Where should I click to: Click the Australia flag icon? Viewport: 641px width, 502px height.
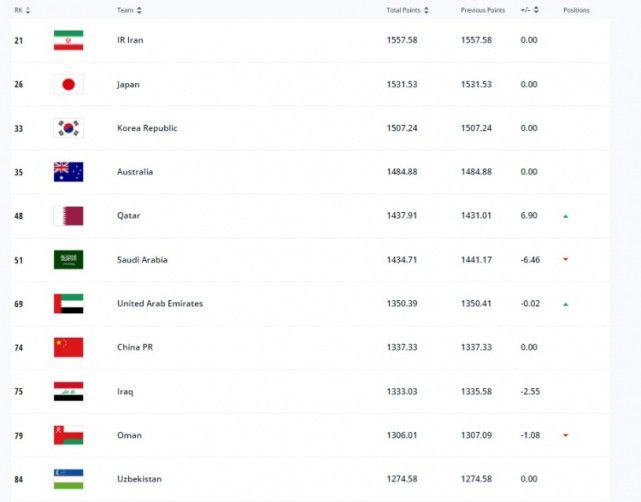(68, 172)
